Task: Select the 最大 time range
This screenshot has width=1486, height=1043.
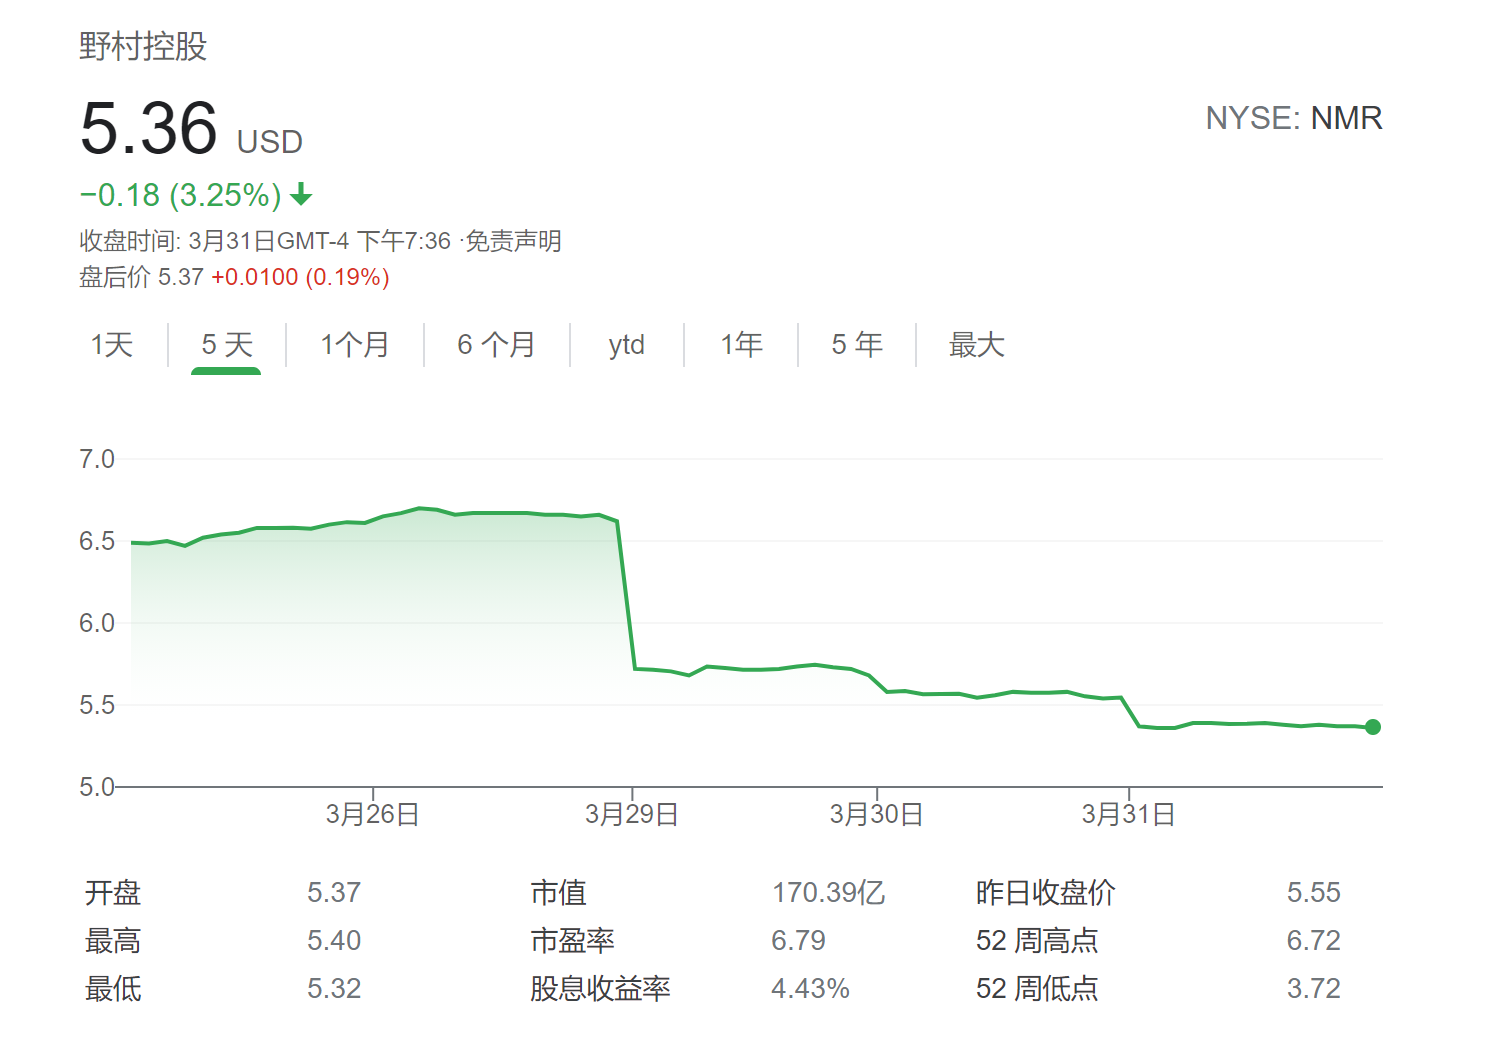Action: click(x=976, y=345)
